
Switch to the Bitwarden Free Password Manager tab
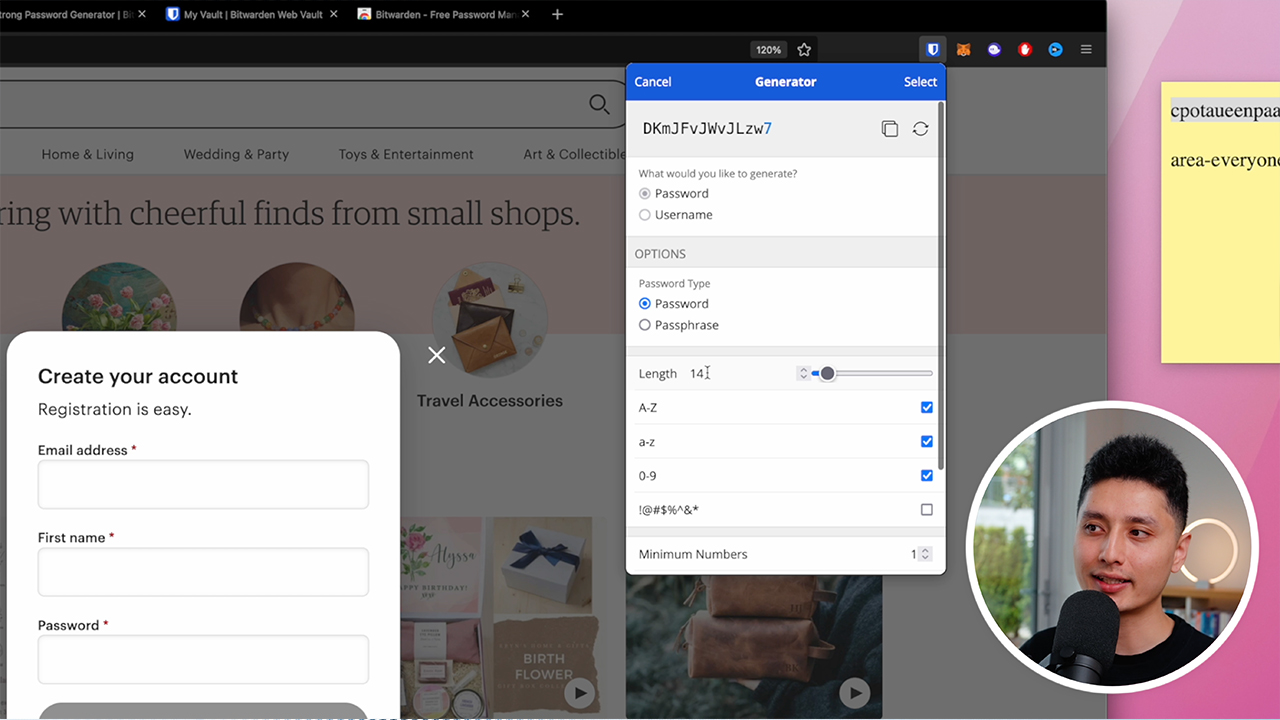click(443, 15)
